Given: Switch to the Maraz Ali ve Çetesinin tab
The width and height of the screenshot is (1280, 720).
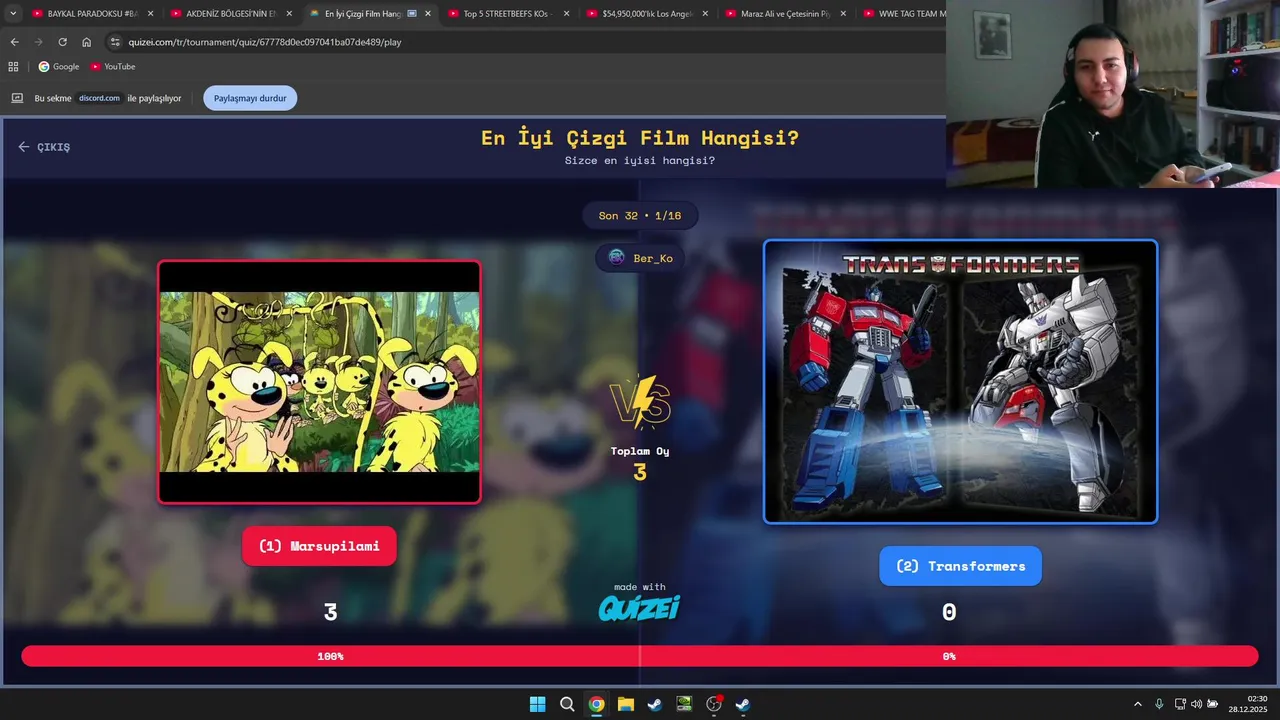Looking at the screenshot, I should pyautogui.click(x=785, y=14).
